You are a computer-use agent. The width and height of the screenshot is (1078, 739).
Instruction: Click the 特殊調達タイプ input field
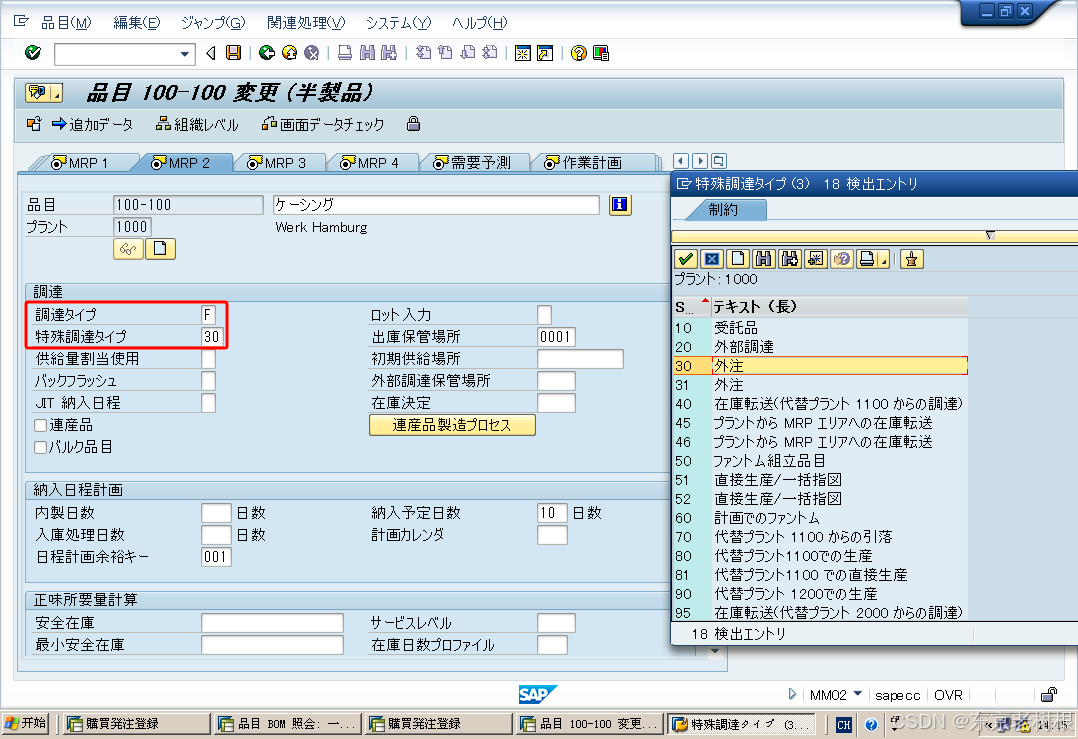coord(212,337)
